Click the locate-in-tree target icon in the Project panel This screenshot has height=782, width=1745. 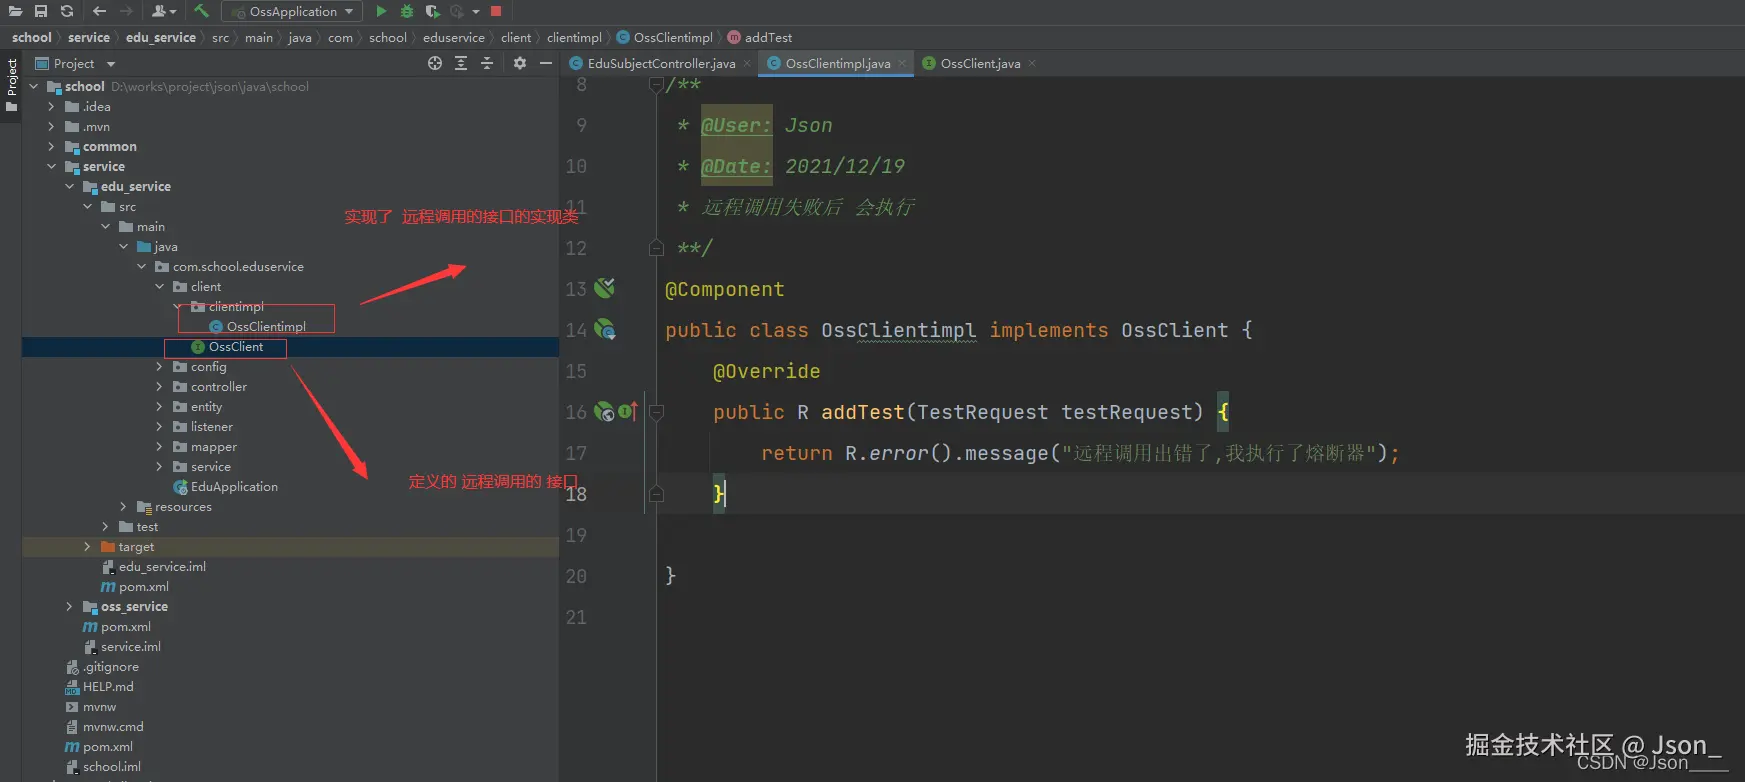[435, 63]
